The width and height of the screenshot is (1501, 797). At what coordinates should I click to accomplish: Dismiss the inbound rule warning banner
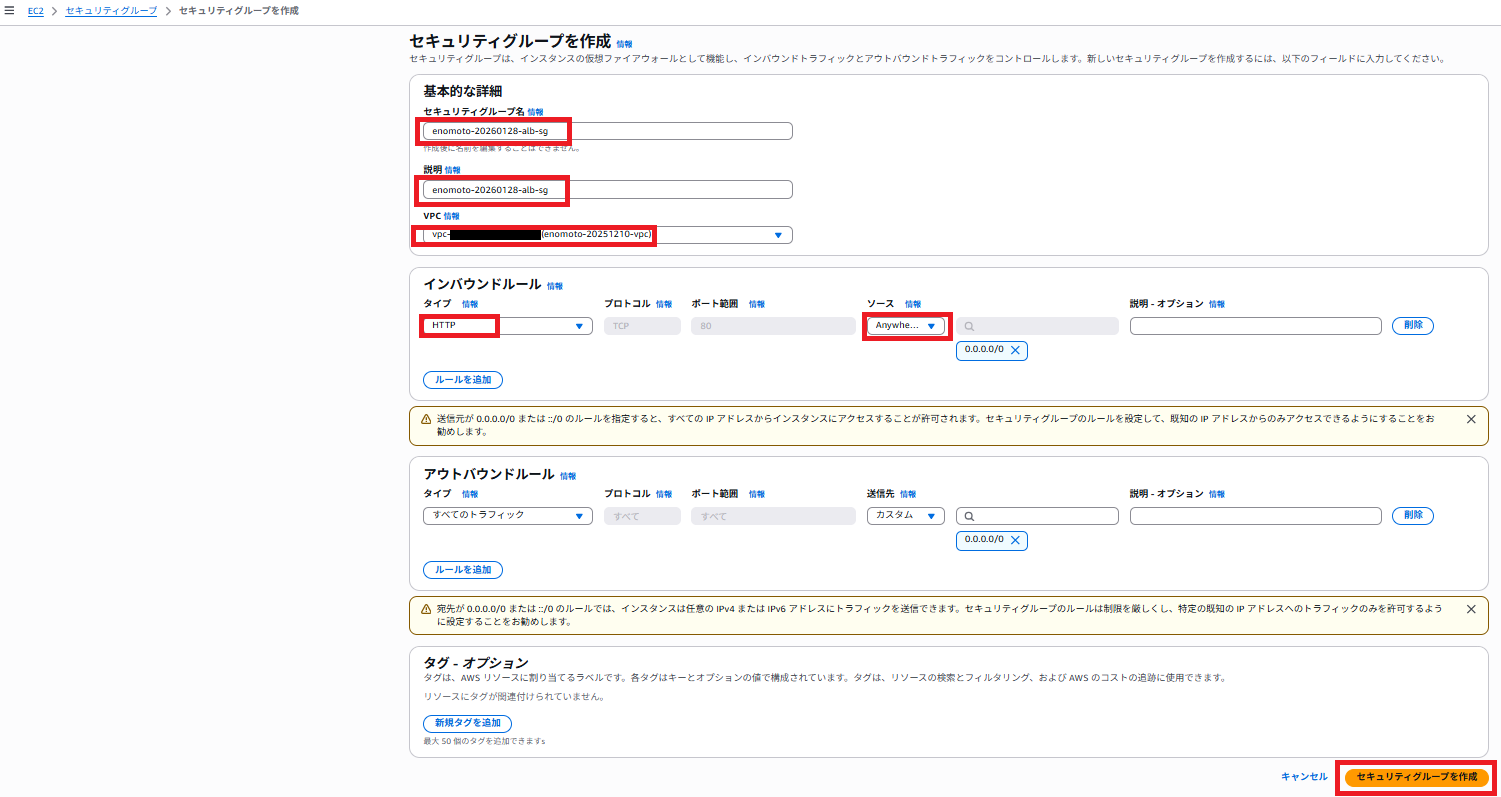point(1470,419)
